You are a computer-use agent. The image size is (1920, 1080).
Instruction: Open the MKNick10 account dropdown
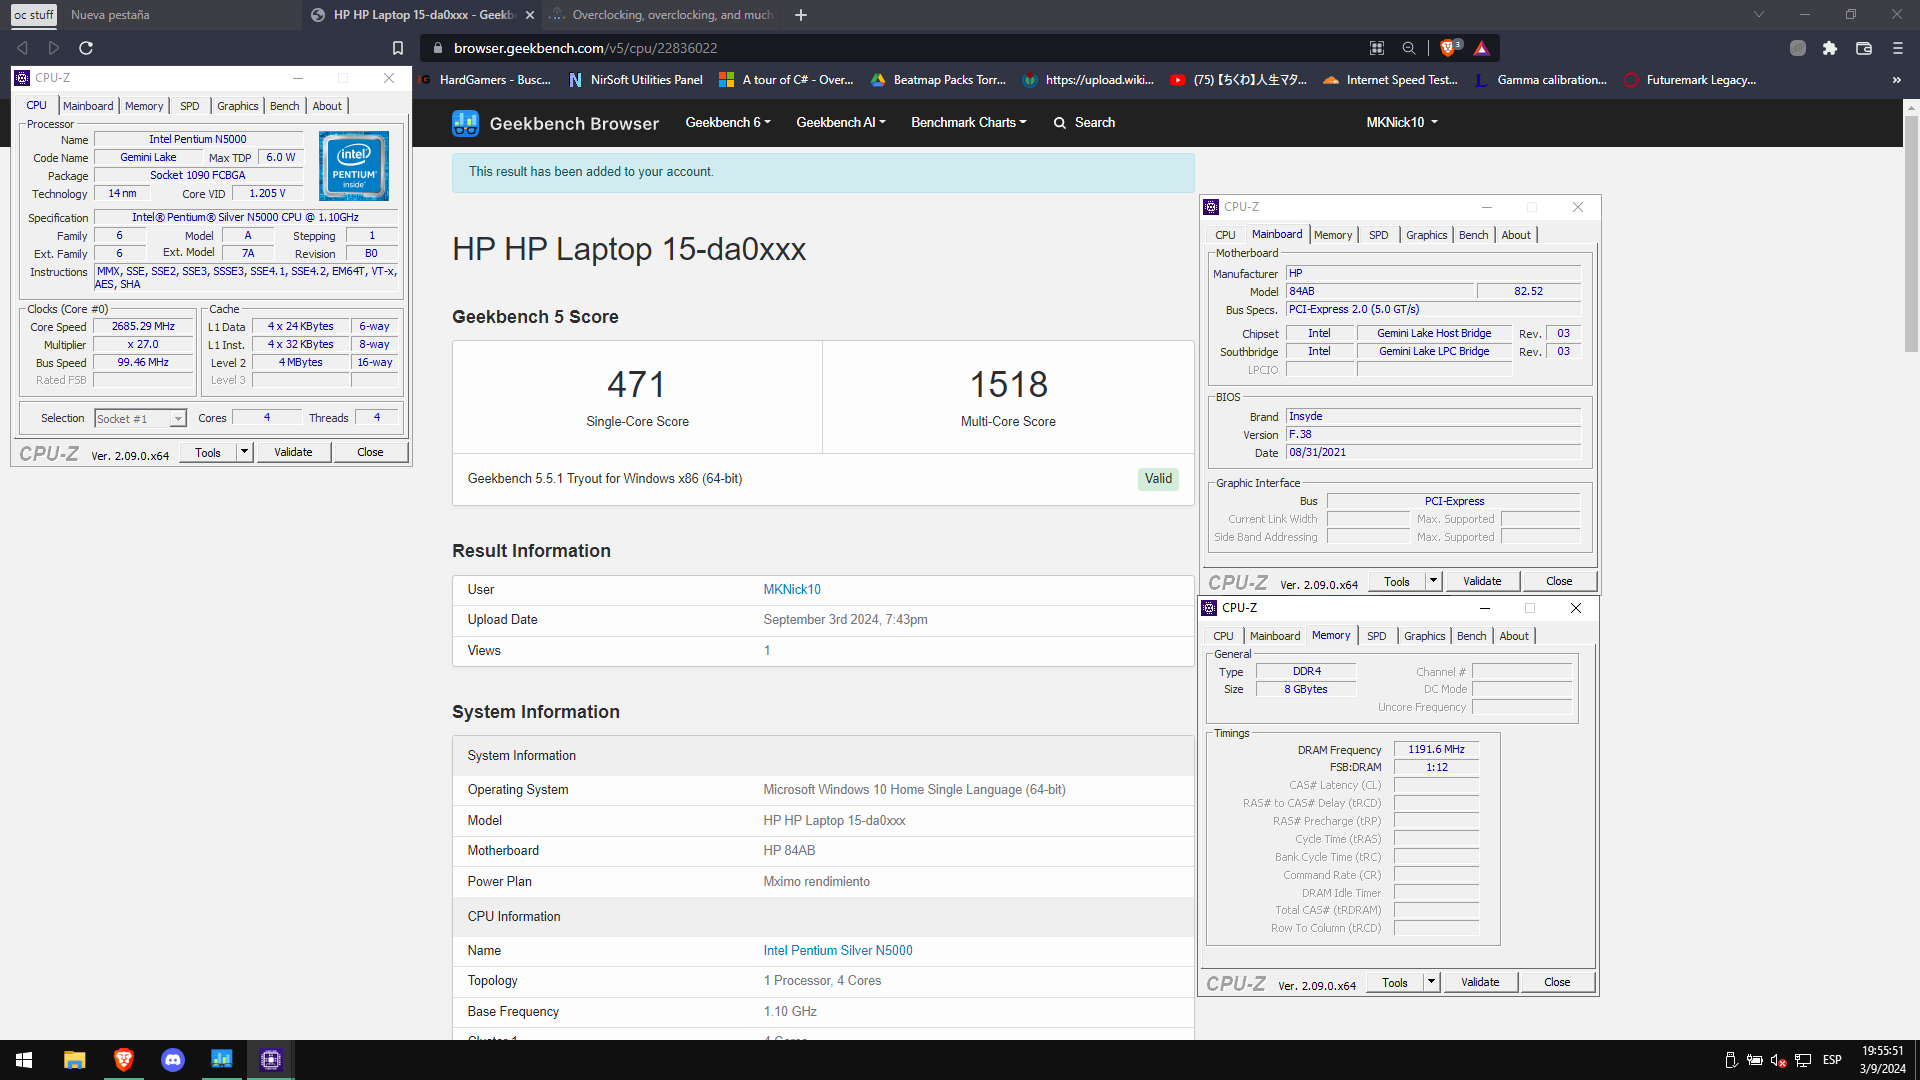click(1402, 122)
